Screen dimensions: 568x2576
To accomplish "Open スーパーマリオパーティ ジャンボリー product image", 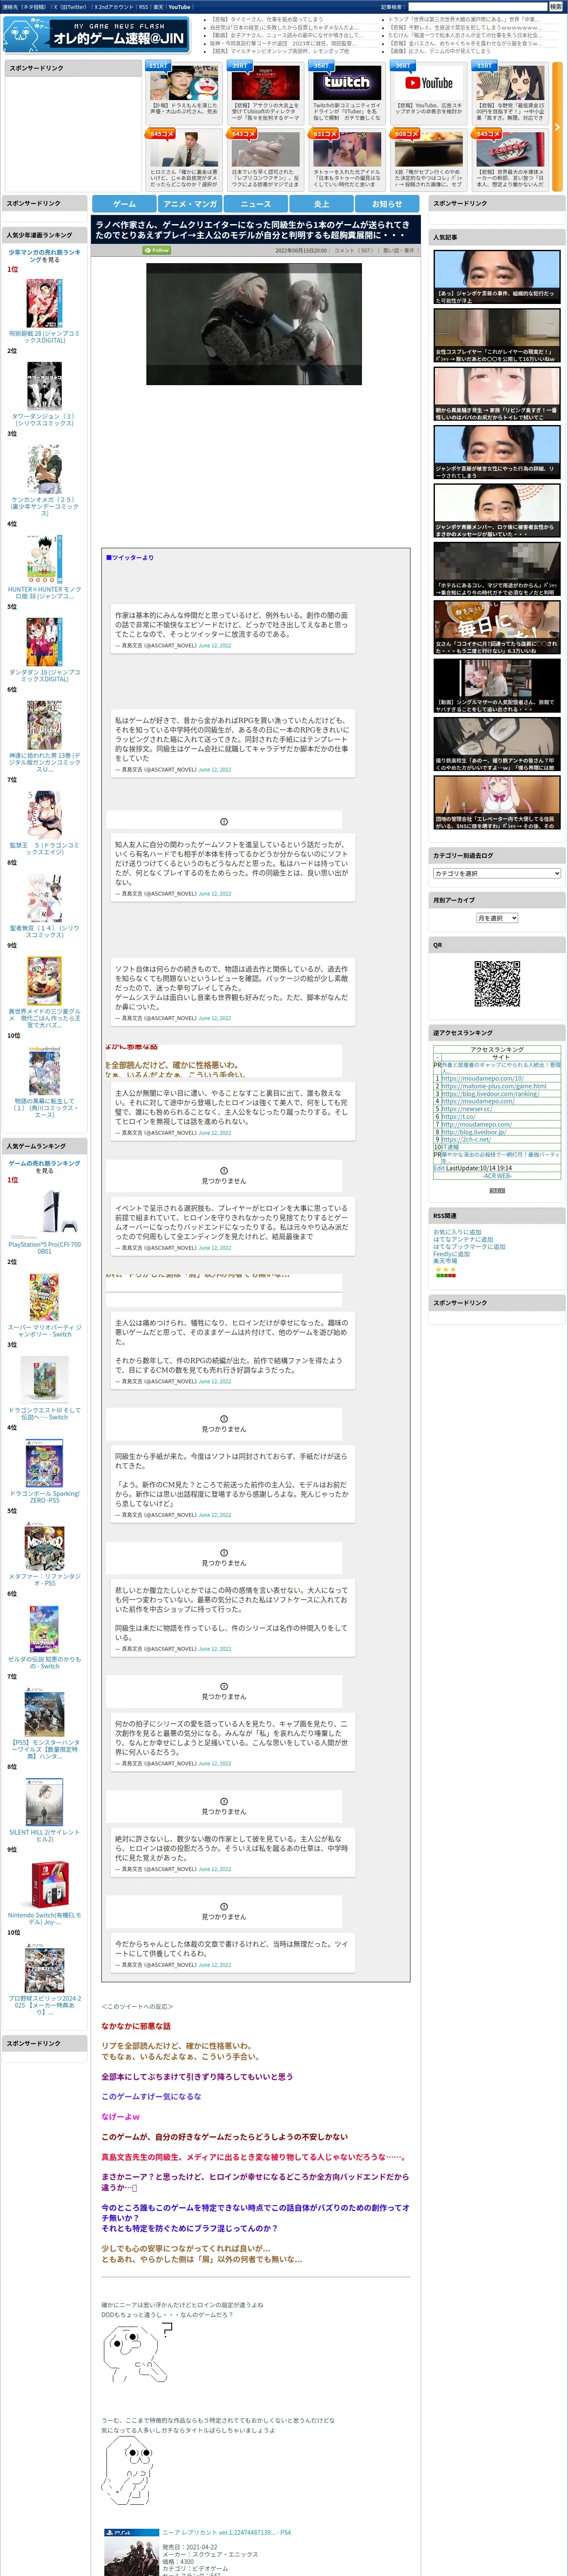I will point(45,1297).
